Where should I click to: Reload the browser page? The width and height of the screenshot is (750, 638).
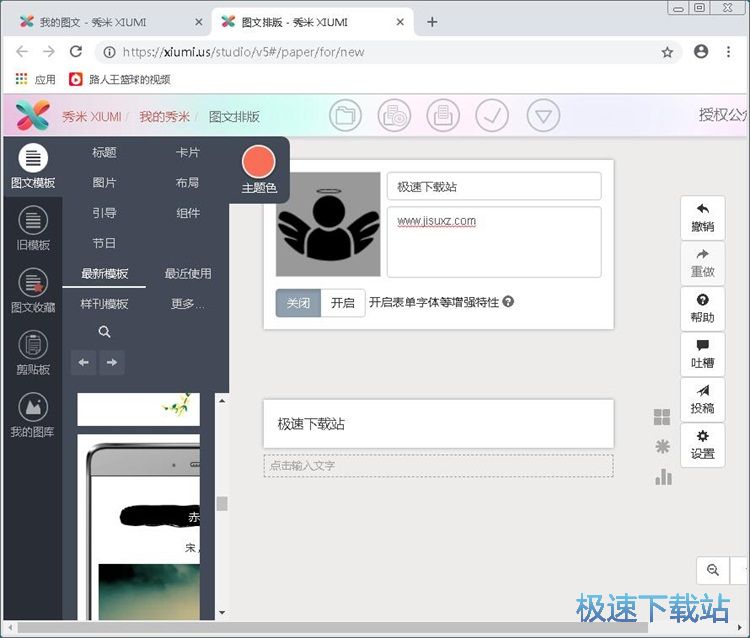(x=76, y=51)
